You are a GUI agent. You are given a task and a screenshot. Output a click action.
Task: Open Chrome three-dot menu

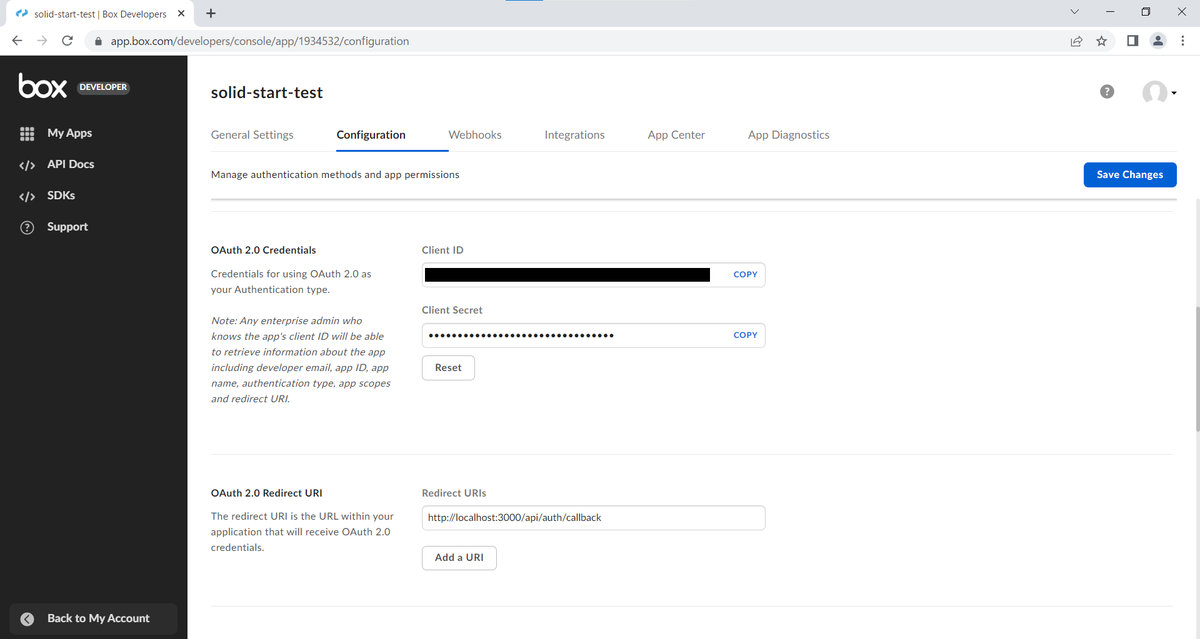(1183, 41)
